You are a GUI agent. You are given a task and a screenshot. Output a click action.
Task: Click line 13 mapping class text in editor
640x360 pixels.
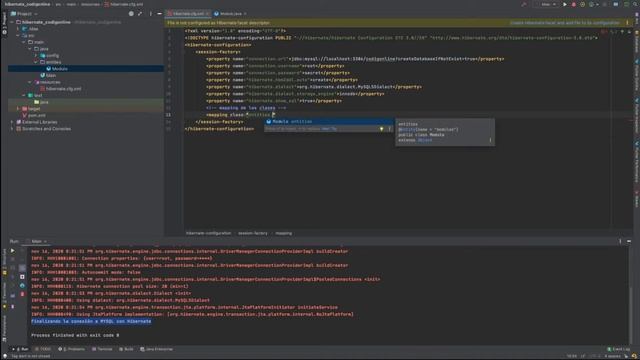(239, 115)
